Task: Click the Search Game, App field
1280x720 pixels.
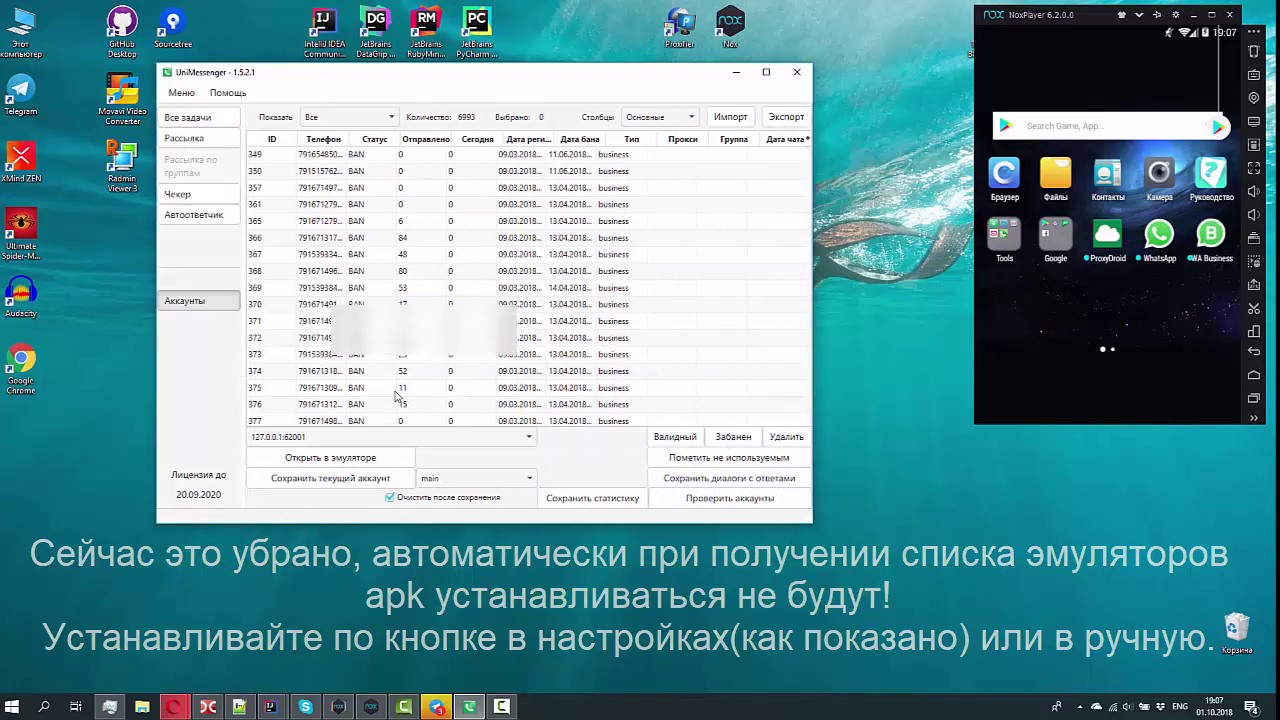Action: [1100, 126]
